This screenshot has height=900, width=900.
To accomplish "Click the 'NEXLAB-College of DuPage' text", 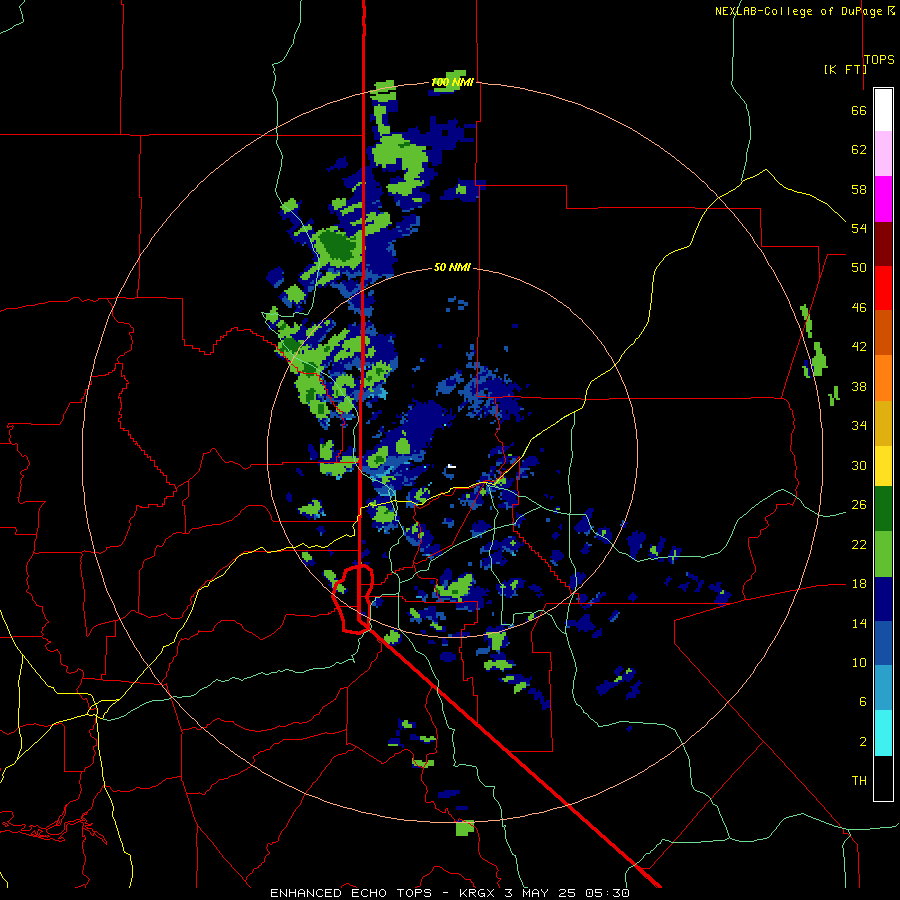I will click(800, 11).
